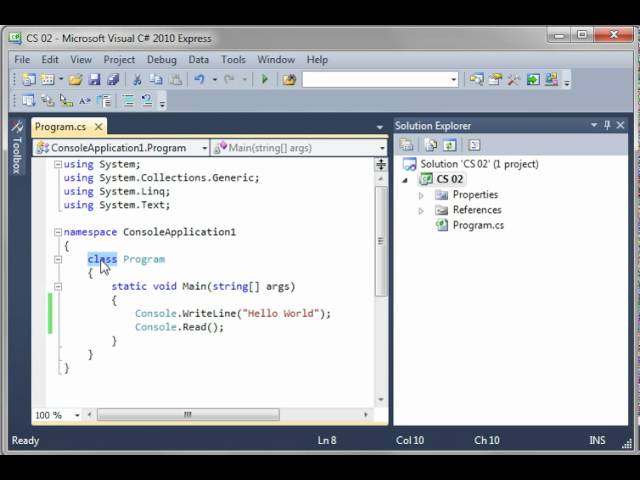The width and height of the screenshot is (640, 480).
Task: Open the Undo history dropdown arrow
Action: click(x=215, y=79)
